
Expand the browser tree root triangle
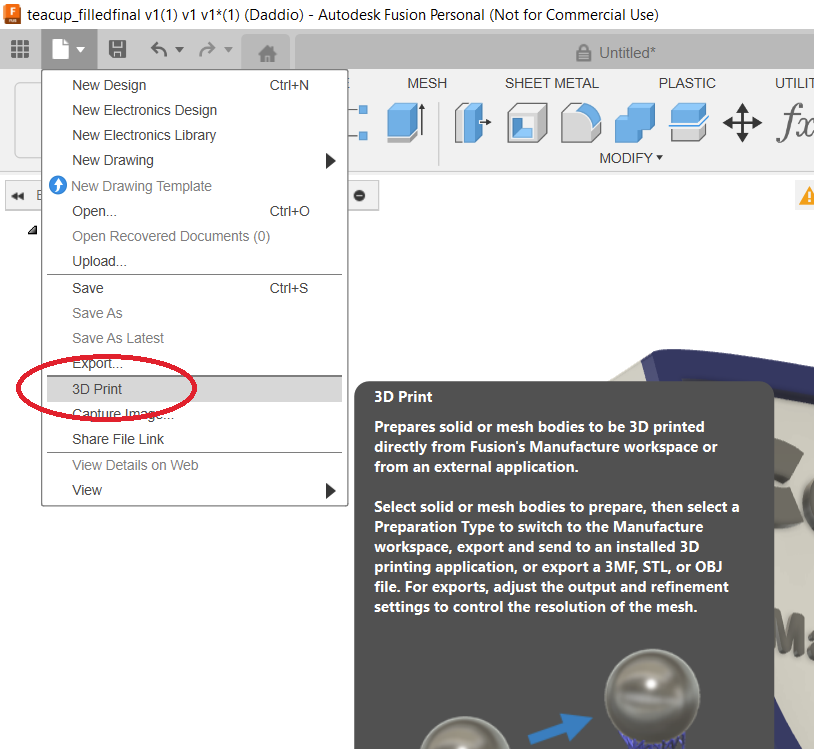coord(32,229)
